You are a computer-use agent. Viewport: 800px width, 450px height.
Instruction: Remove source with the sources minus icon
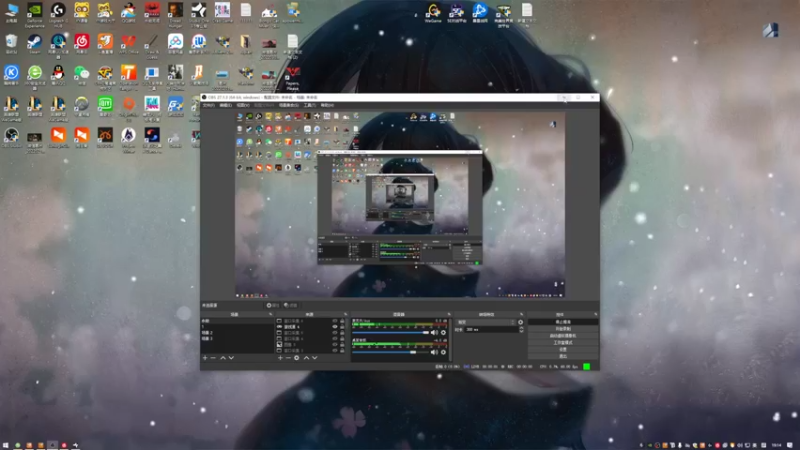(288, 358)
